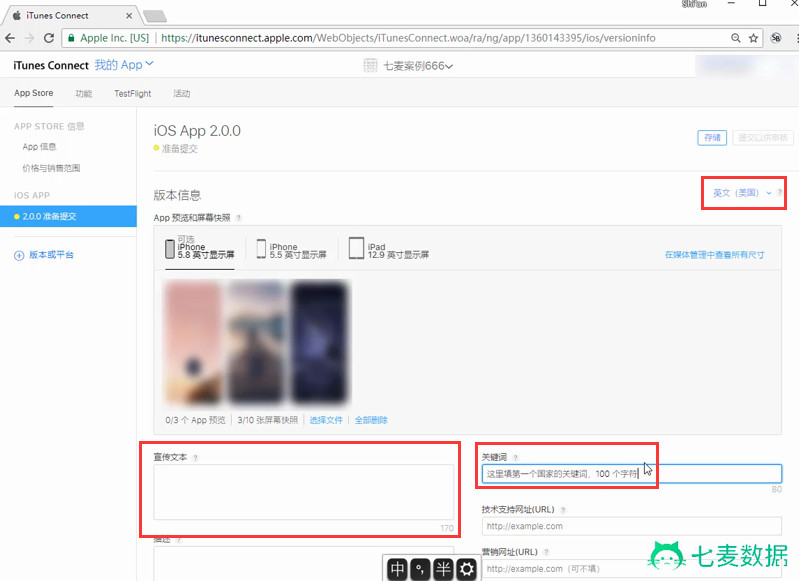Reload the iTunes Connect page
Image resolution: width=799 pixels, height=581 pixels.
tap(49, 38)
